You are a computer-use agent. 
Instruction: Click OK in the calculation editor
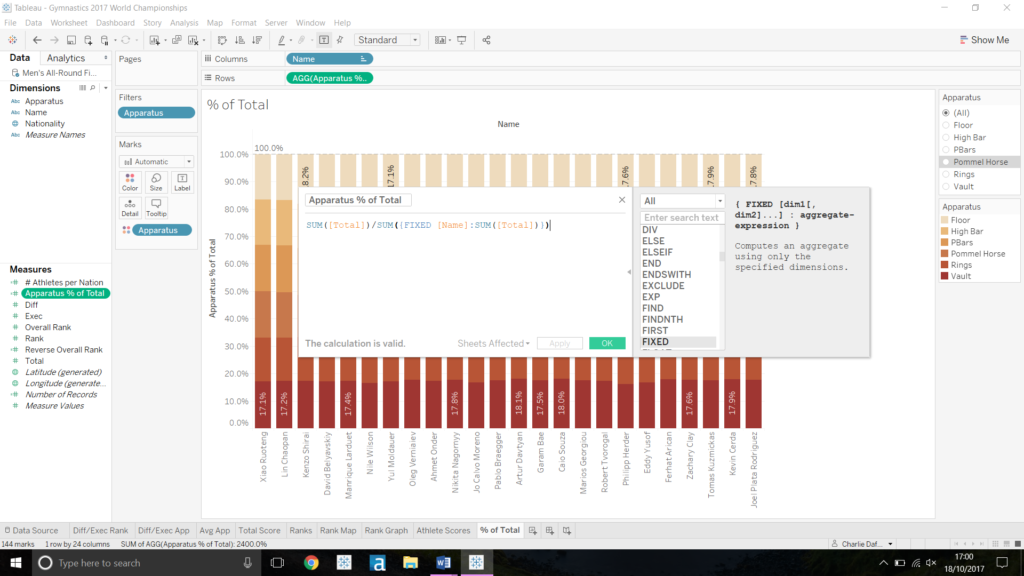(x=607, y=344)
